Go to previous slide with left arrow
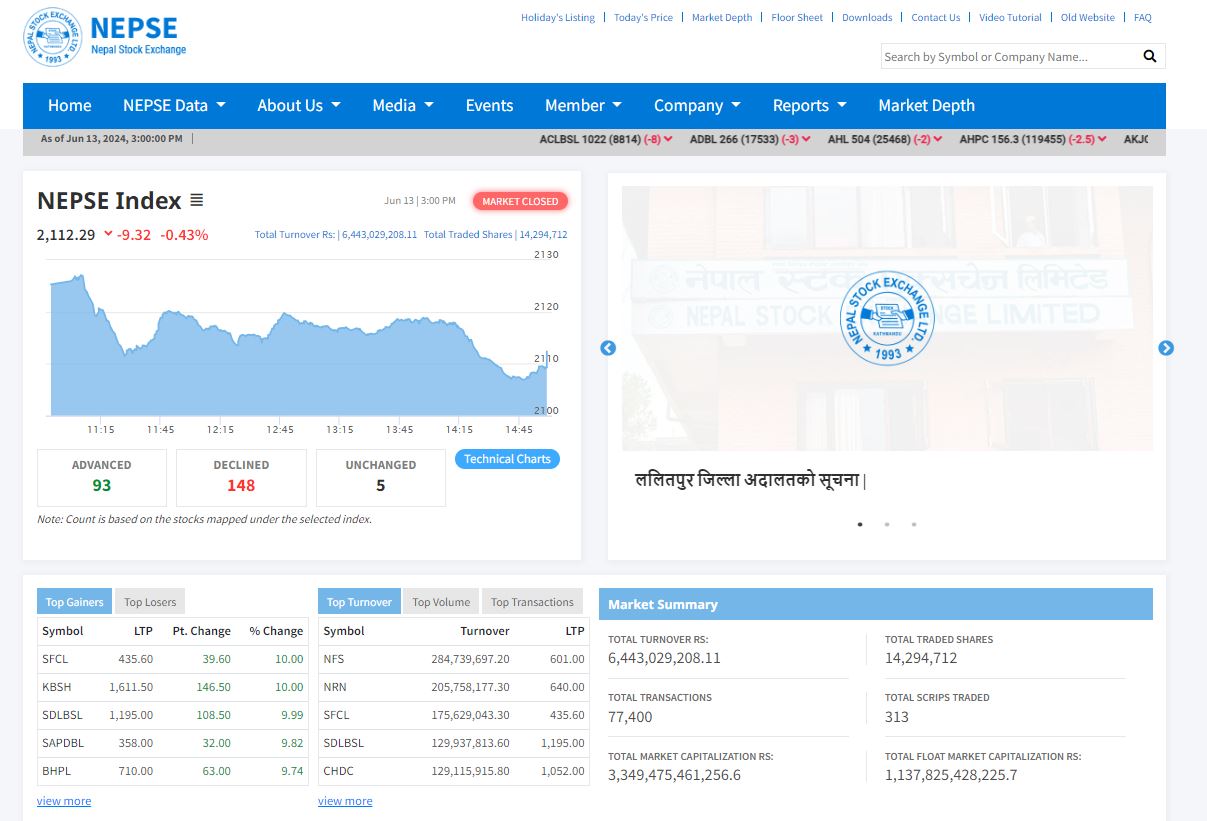 tap(608, 348)
